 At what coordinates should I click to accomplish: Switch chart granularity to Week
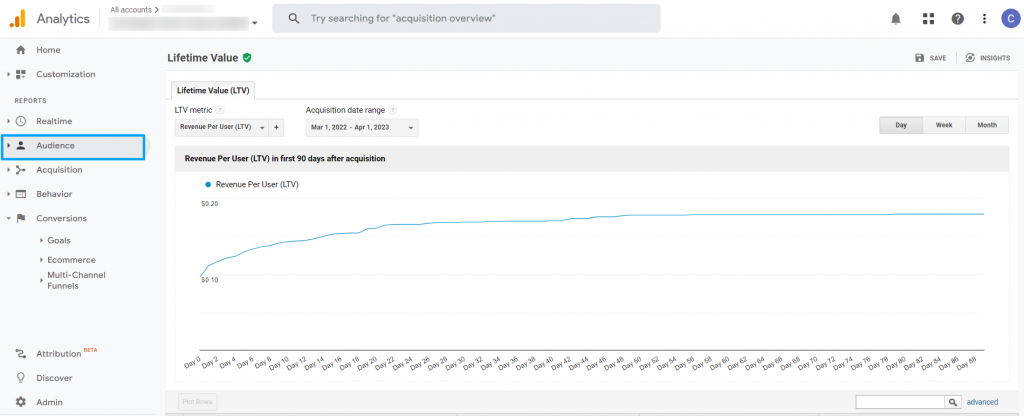943,125
